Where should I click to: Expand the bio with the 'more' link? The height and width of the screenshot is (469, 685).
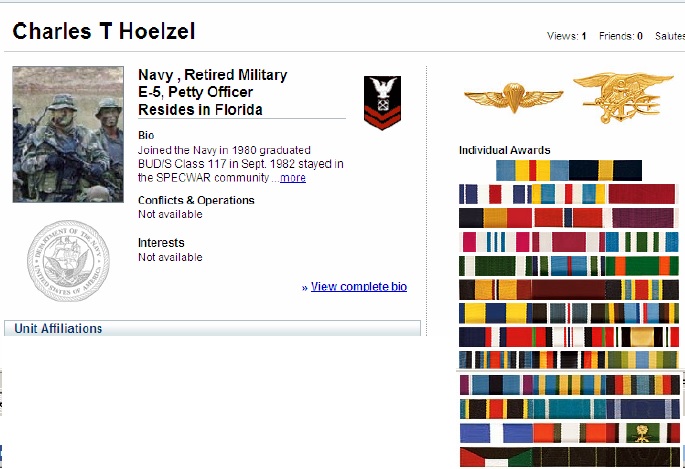(293, 178)
